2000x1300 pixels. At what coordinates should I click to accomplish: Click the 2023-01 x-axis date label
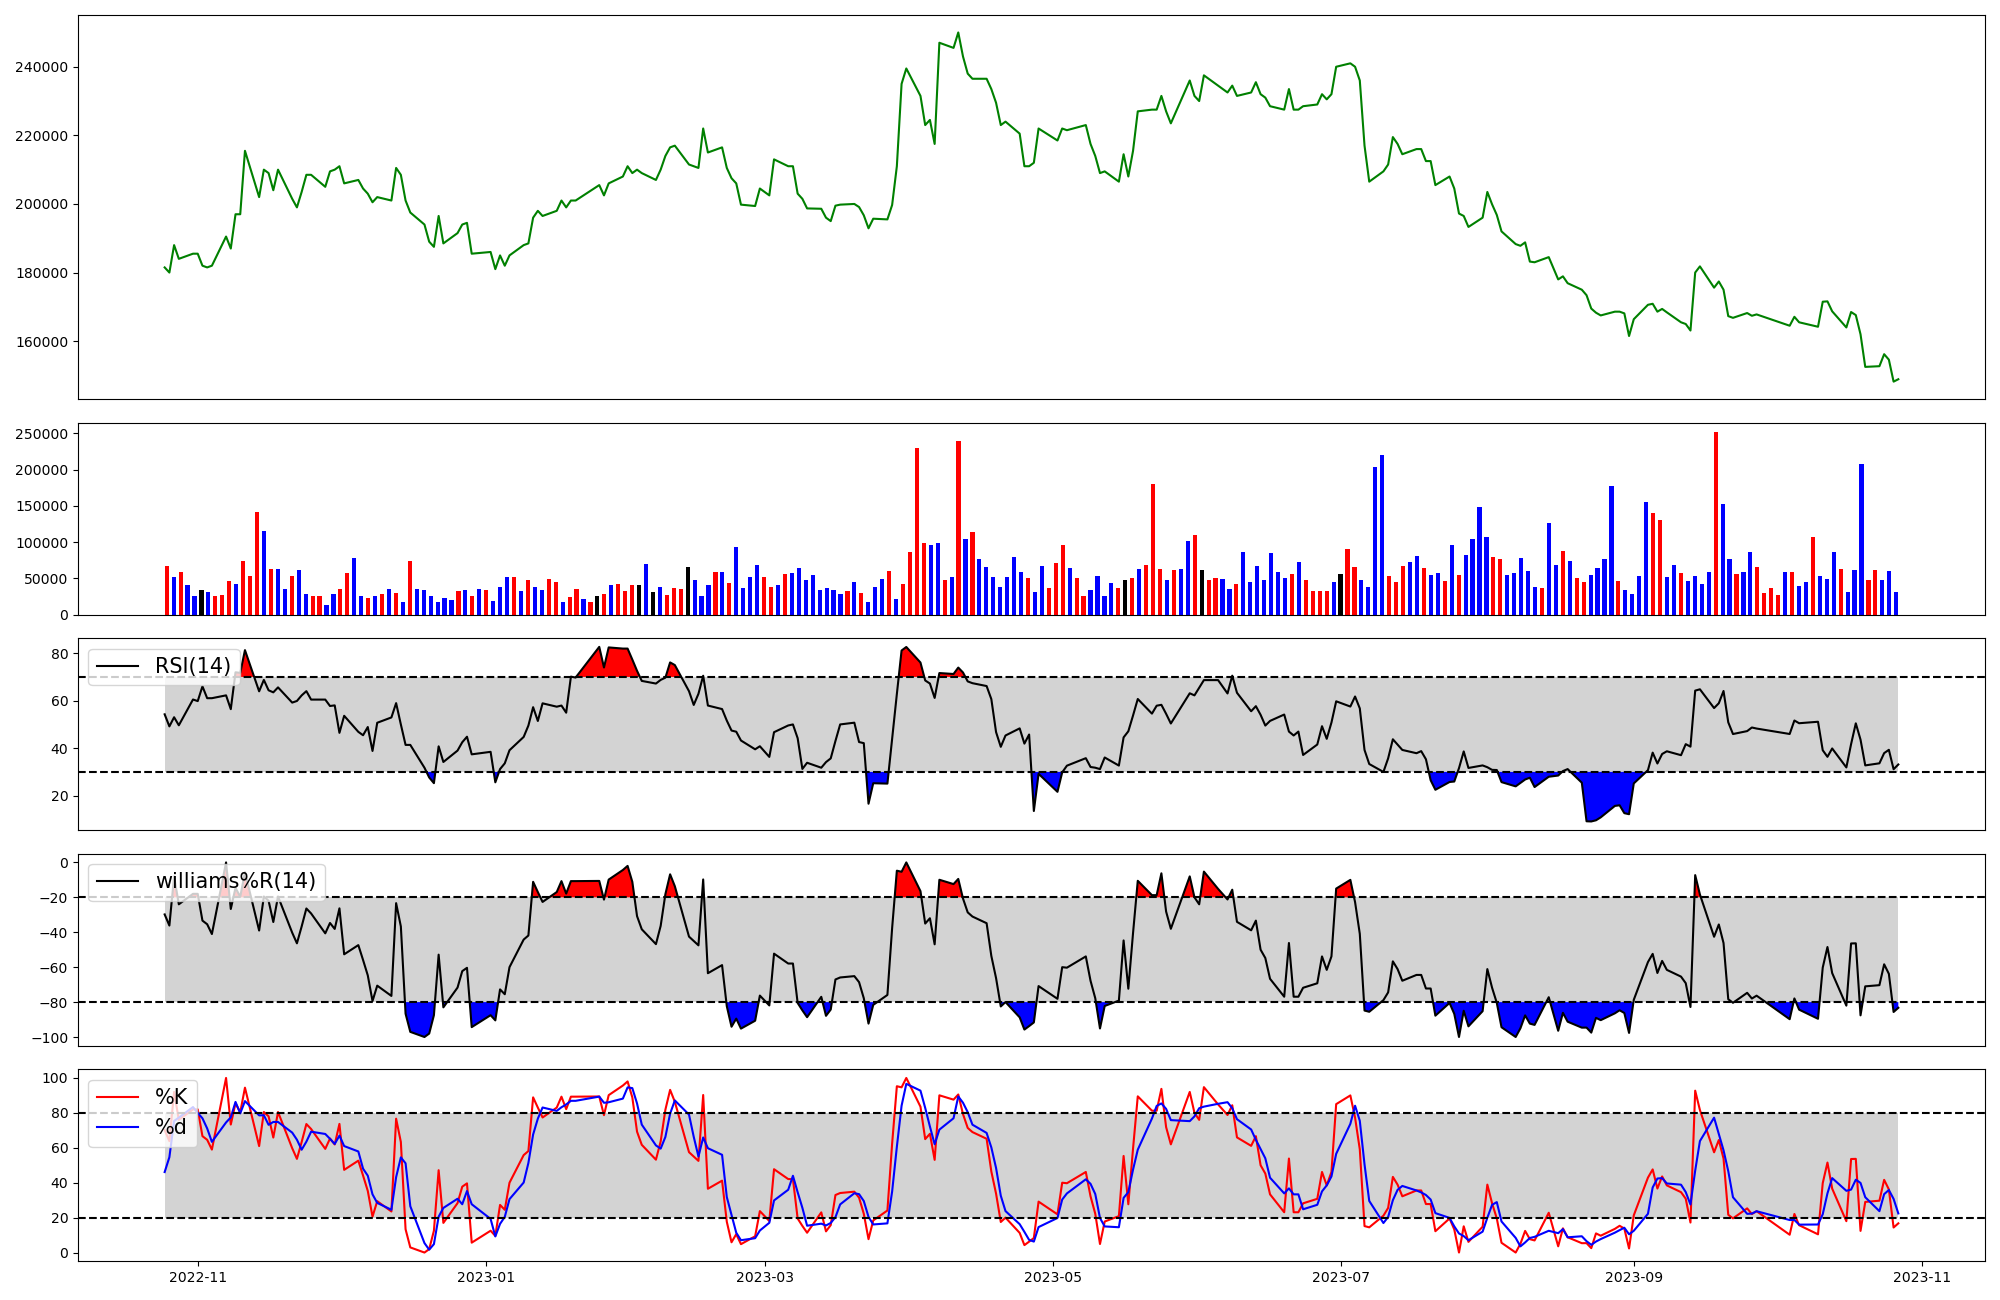click(486, 1277)
